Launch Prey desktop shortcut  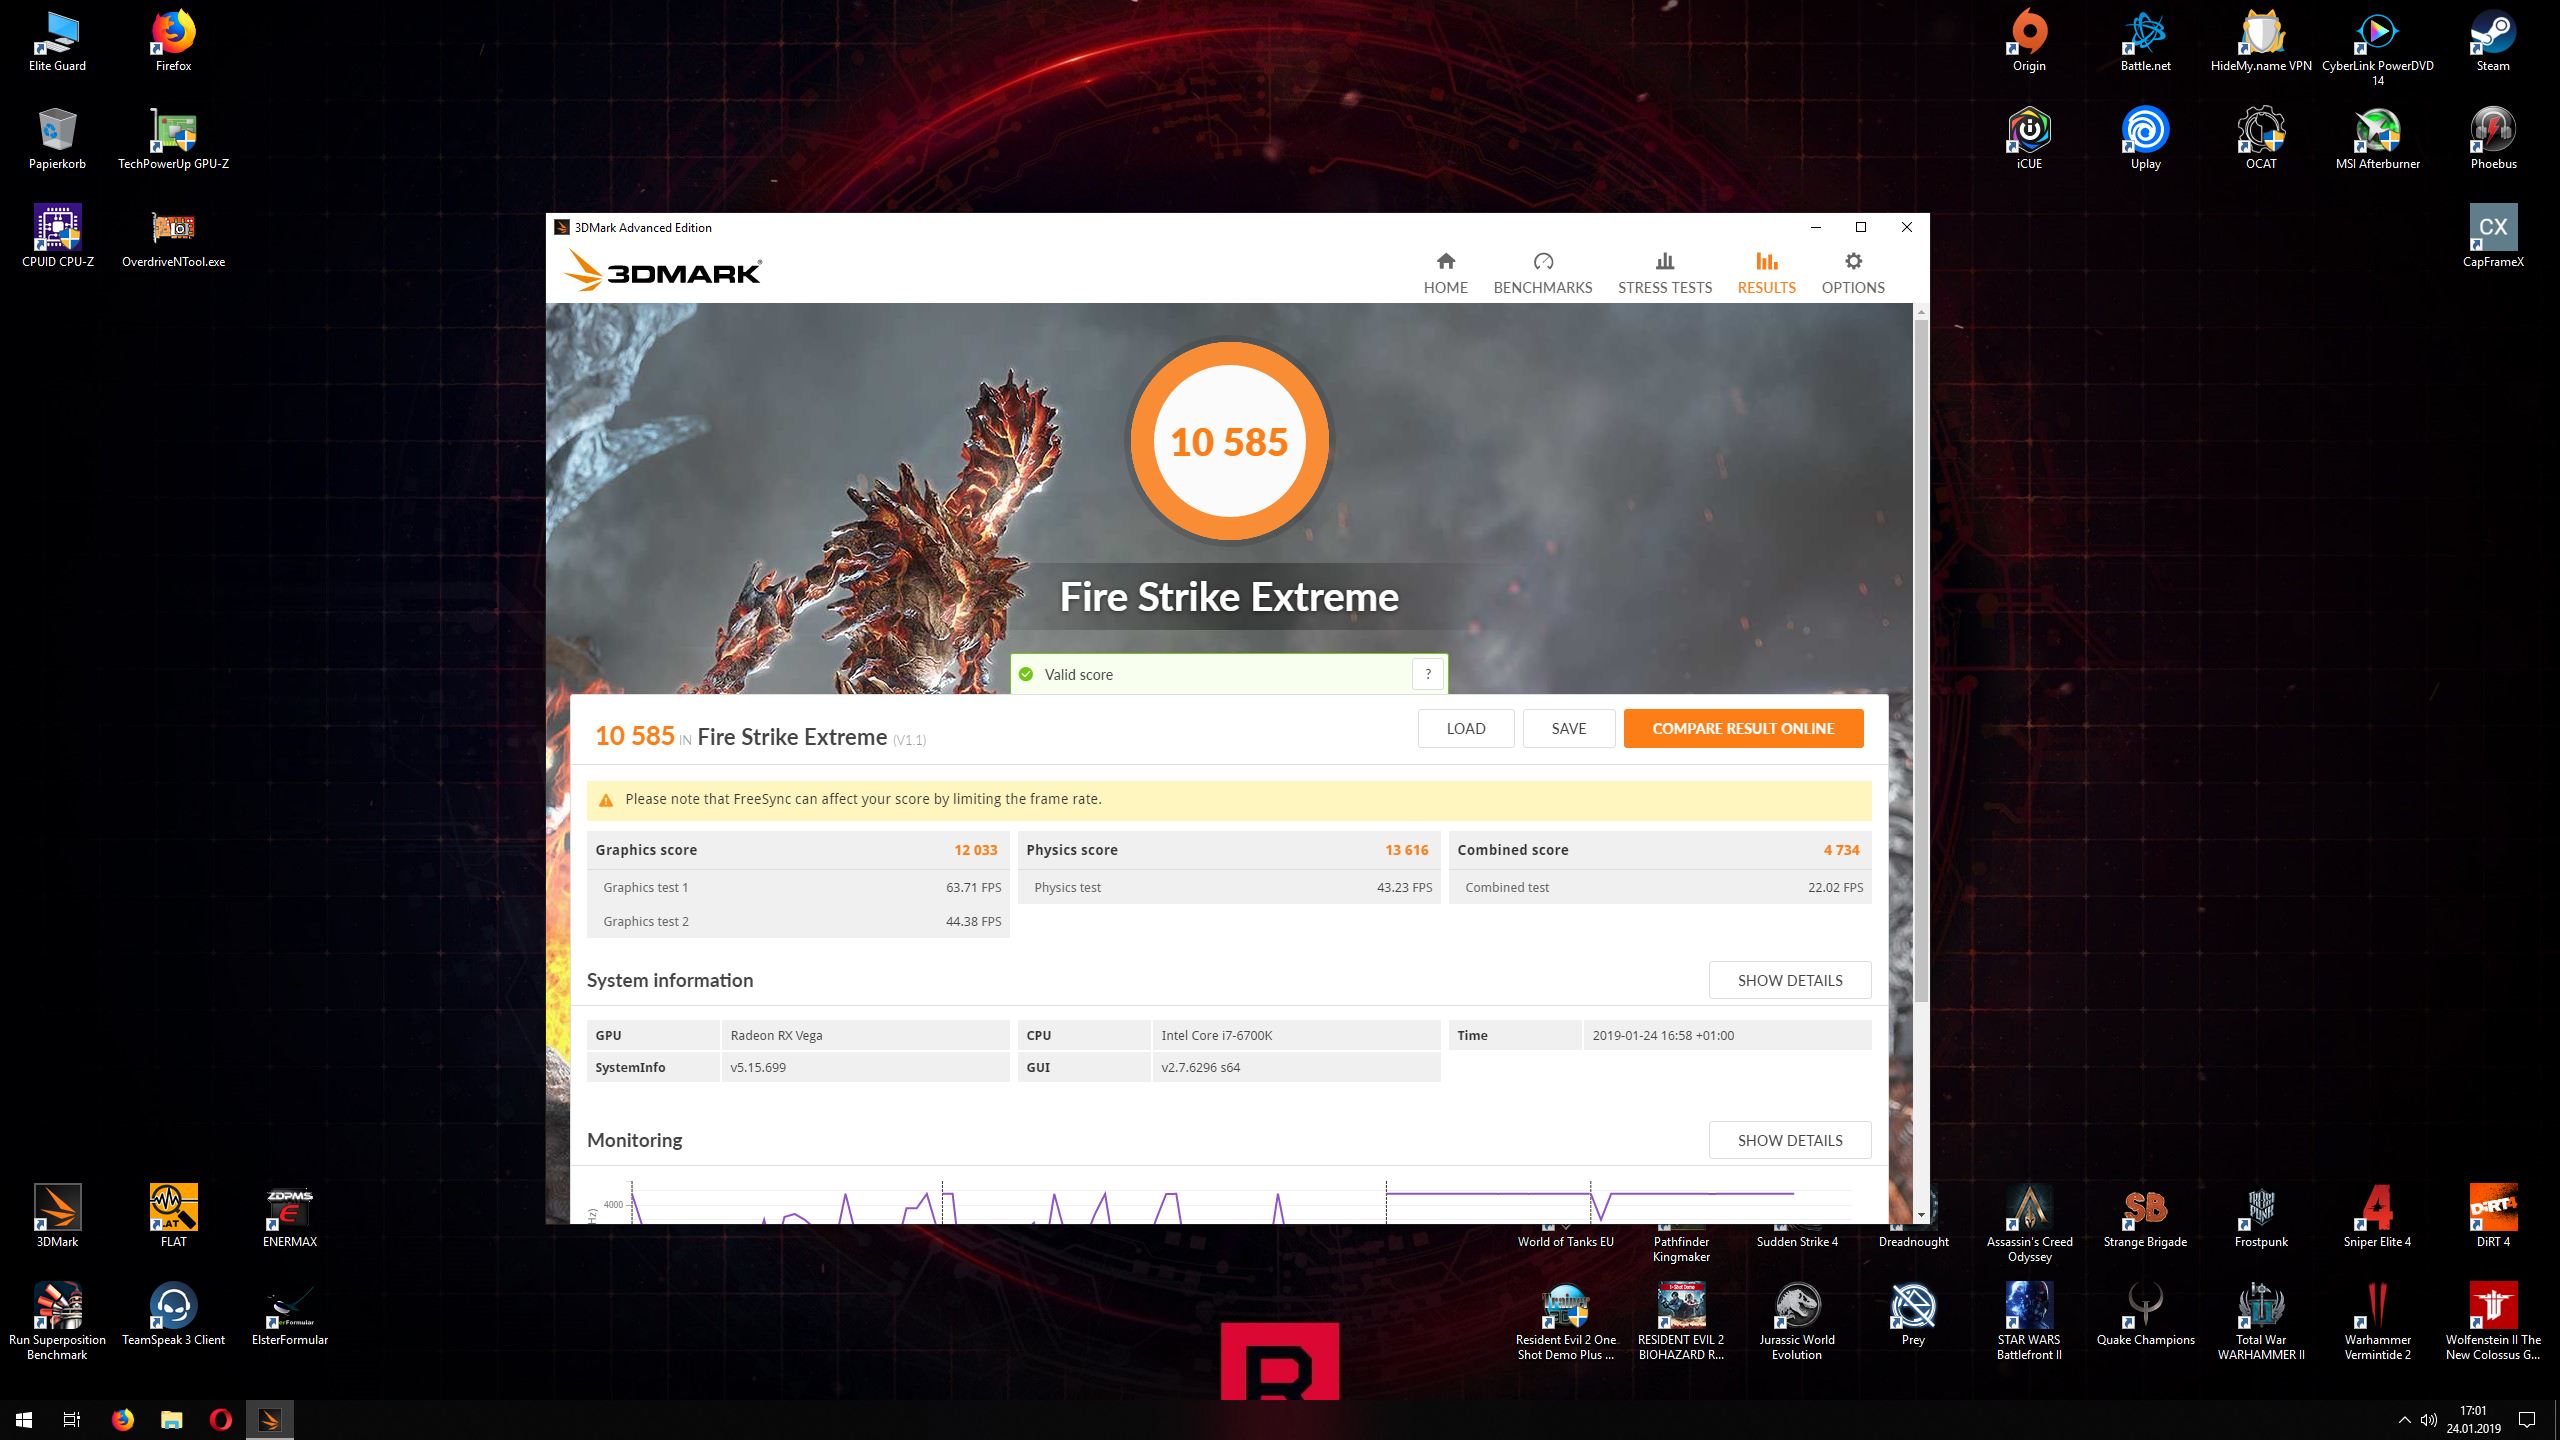click(x=1913, y=1316)
